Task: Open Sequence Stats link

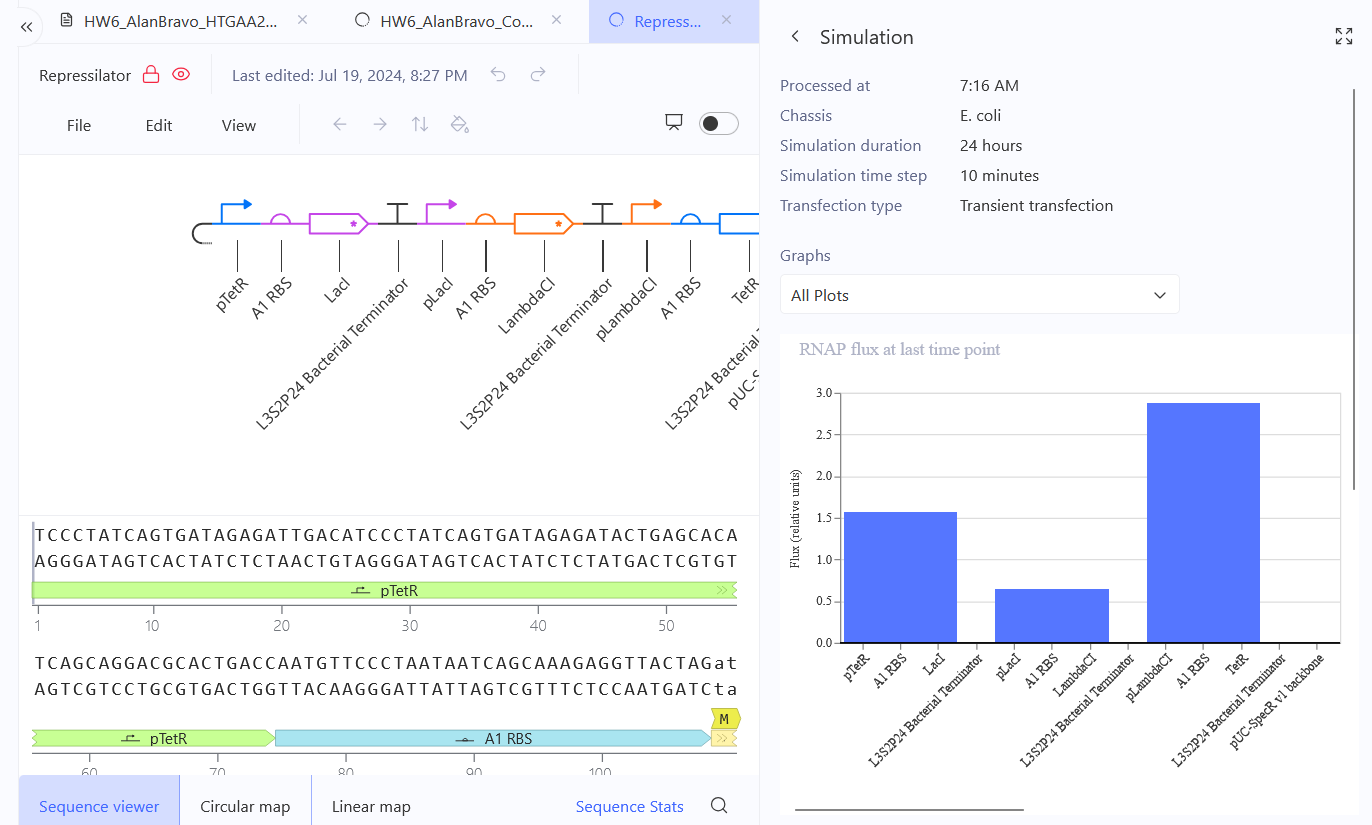Action: coord(630,806)
